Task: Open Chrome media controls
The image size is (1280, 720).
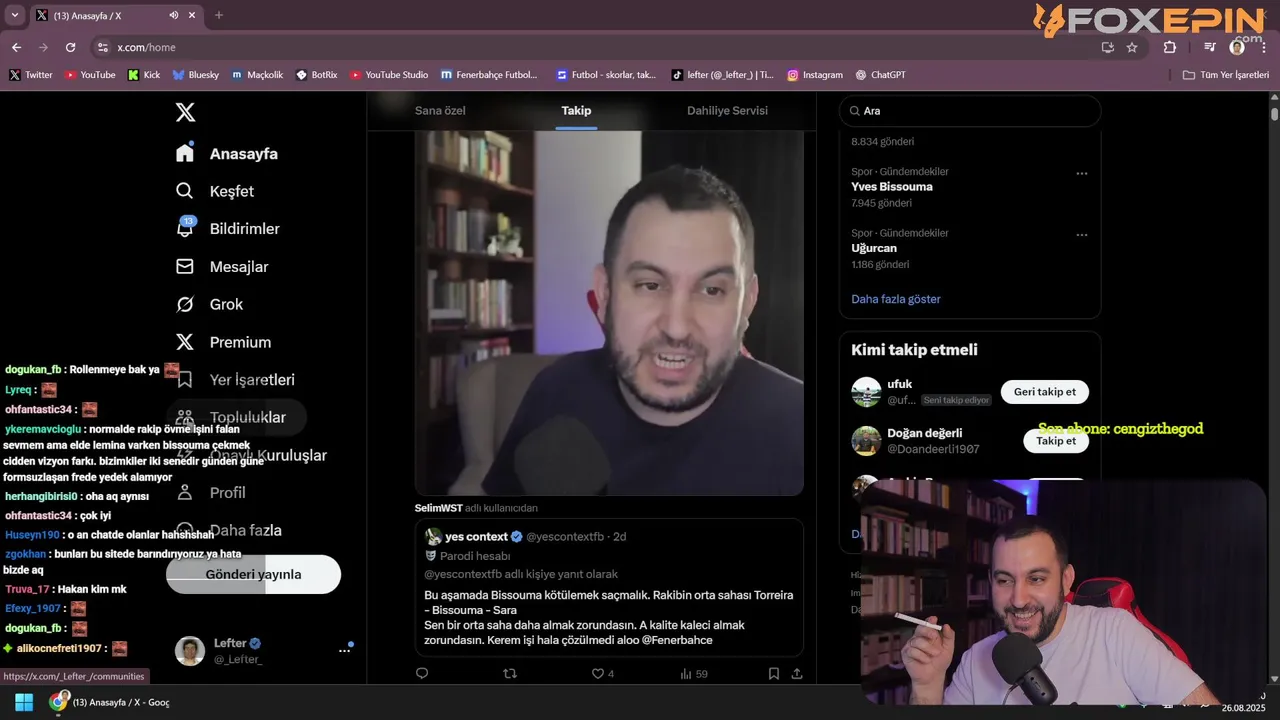Action: 1210,47
